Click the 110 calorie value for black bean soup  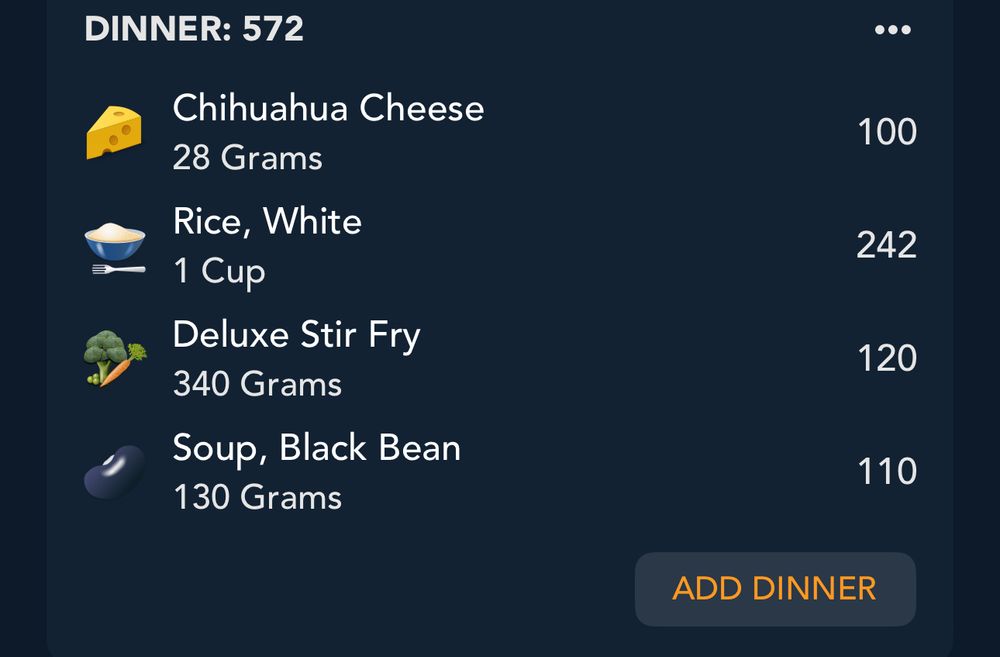(x=886, y=470)
